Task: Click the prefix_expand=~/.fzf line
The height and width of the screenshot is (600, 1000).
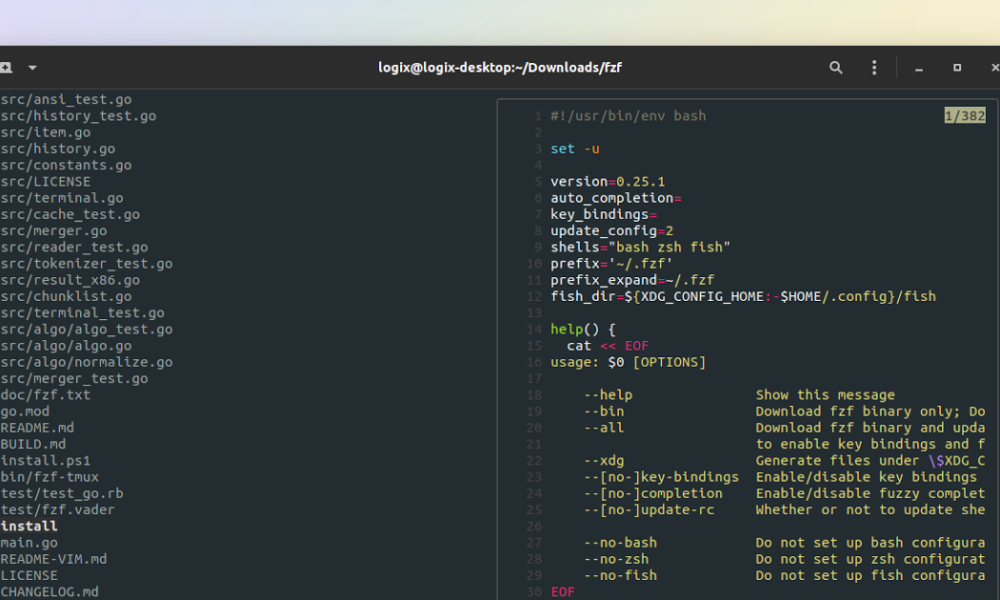Action: pyautogui.click(x=633, y=281)
